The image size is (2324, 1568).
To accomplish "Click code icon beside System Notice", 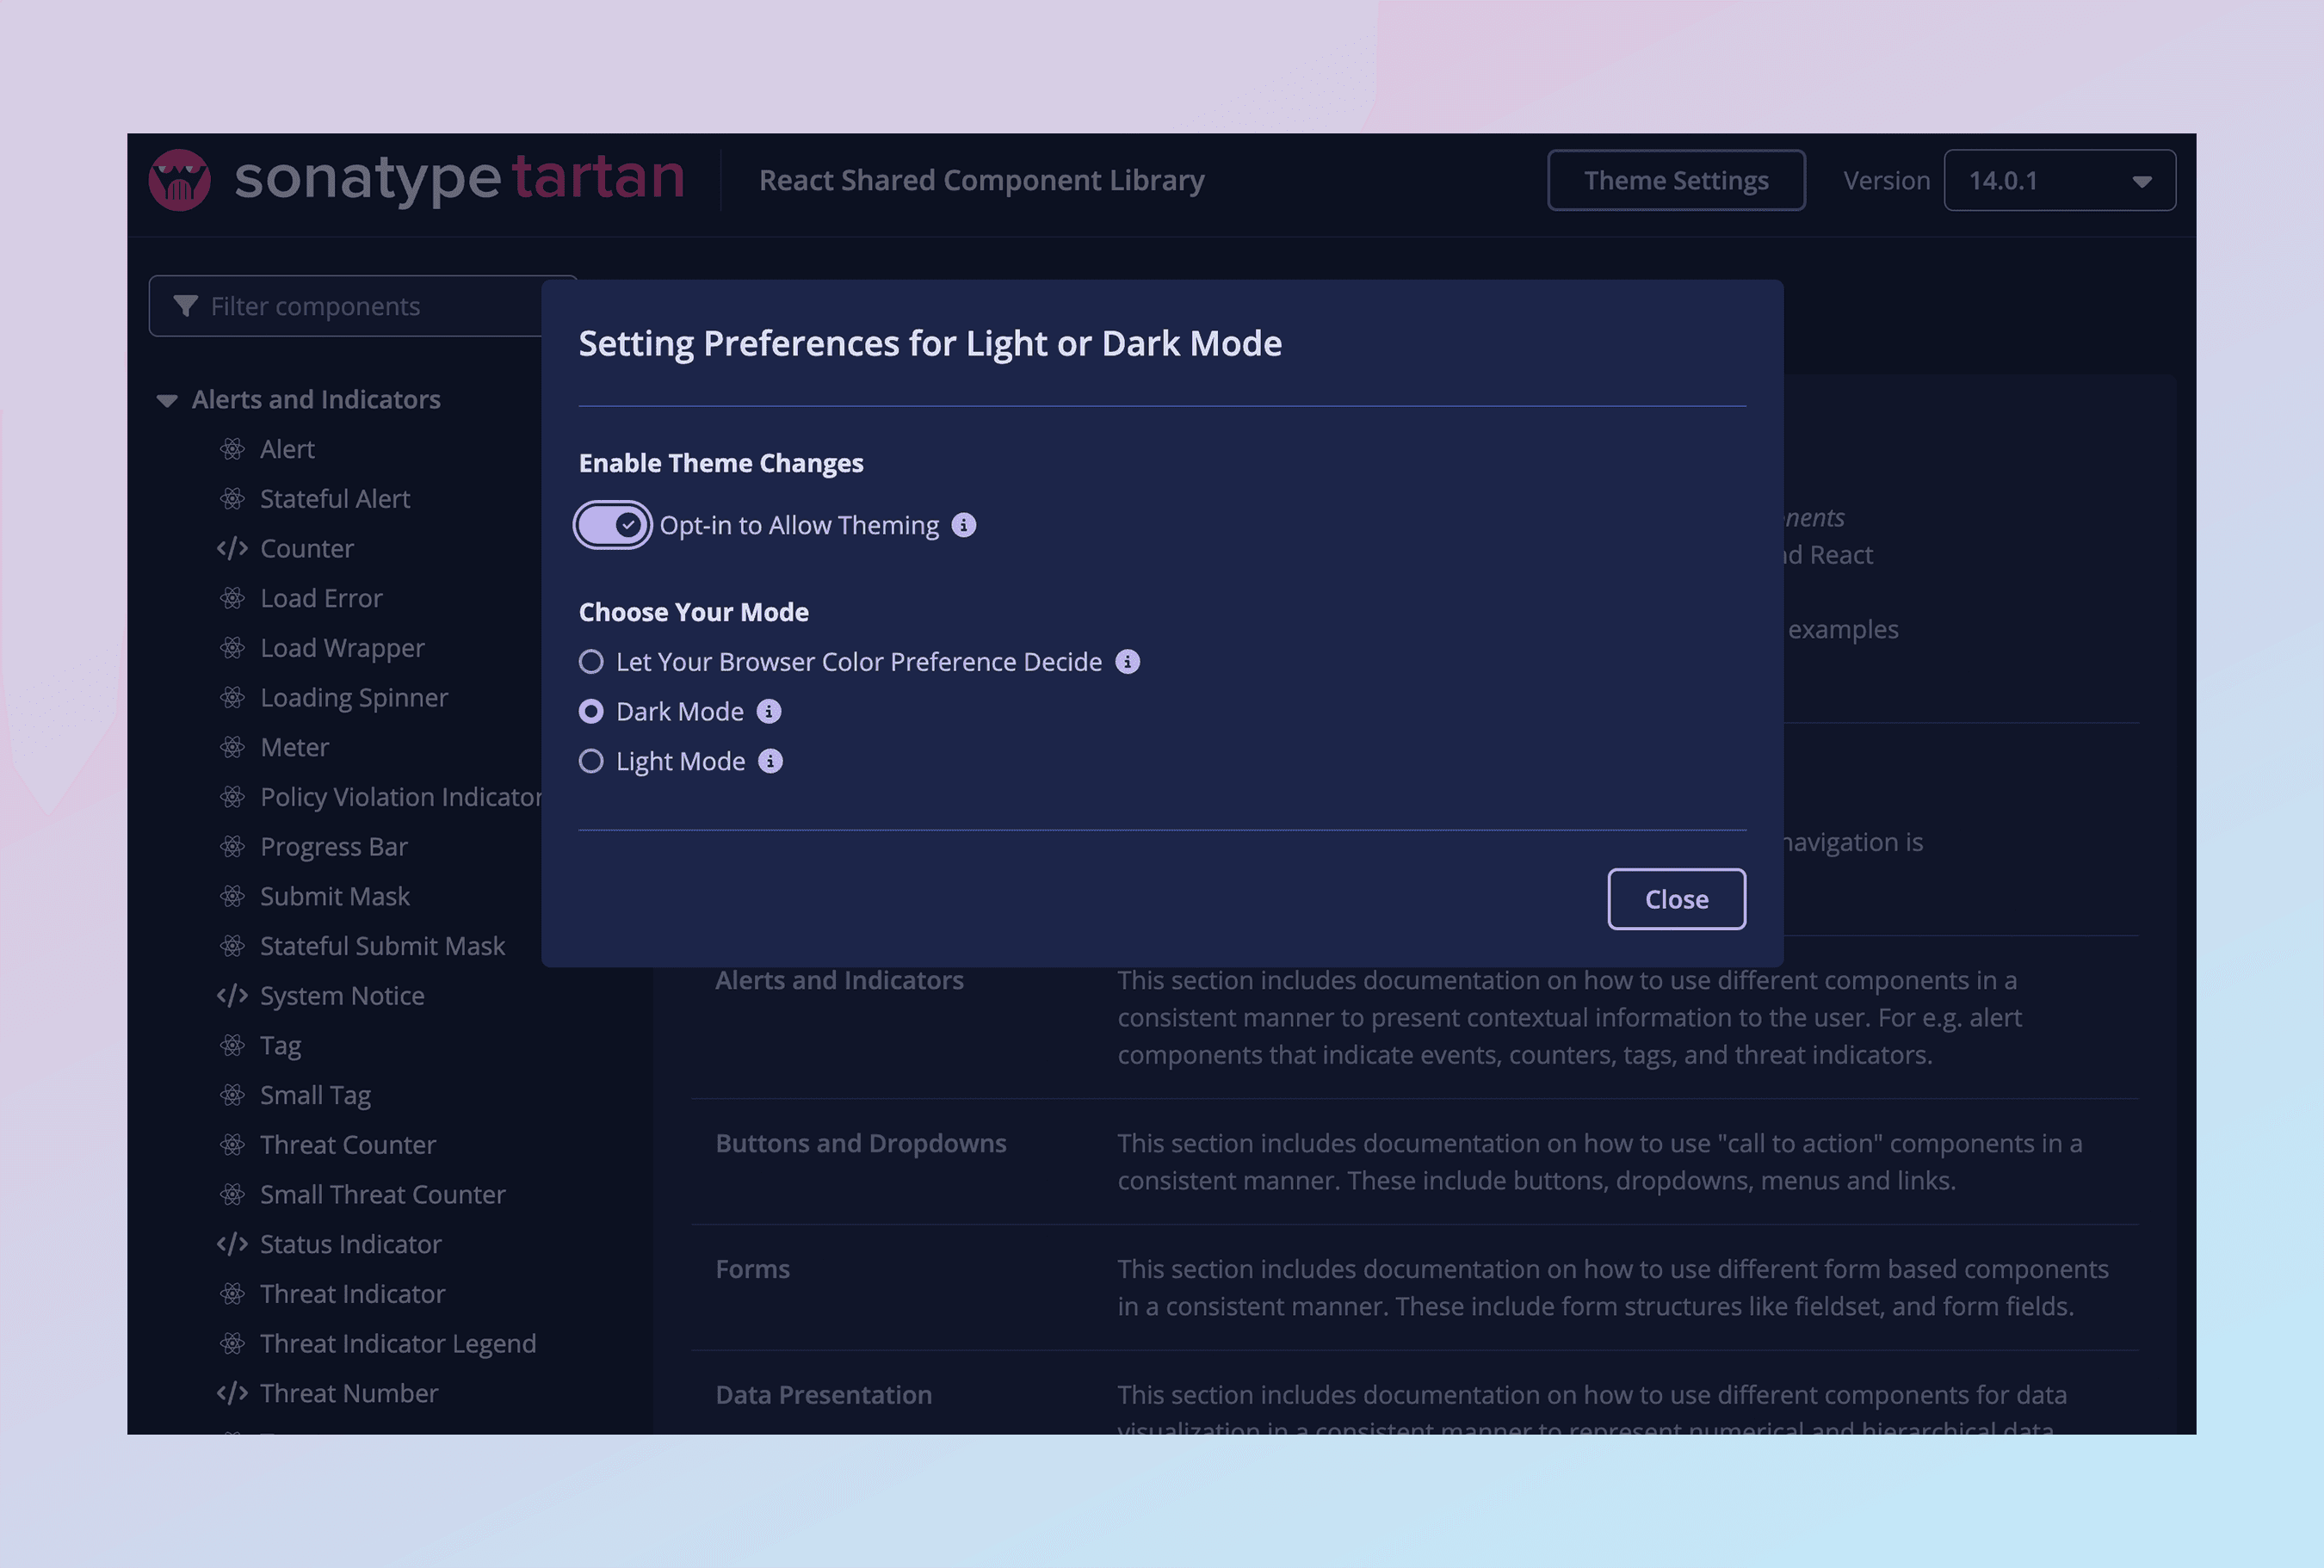I will coord(233,995).
